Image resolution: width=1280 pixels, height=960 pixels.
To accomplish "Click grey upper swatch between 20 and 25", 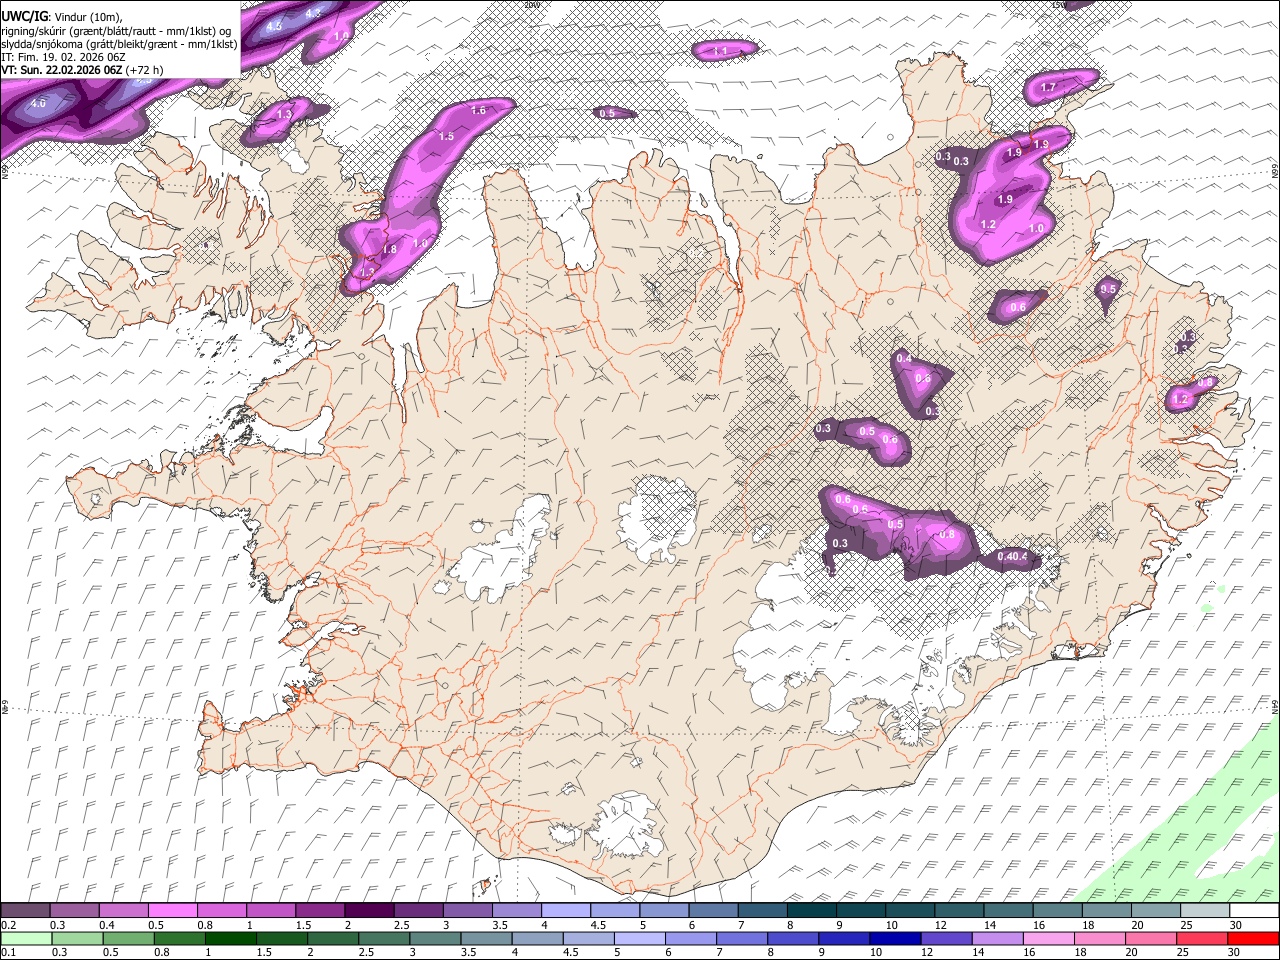I will (1157, 911).
